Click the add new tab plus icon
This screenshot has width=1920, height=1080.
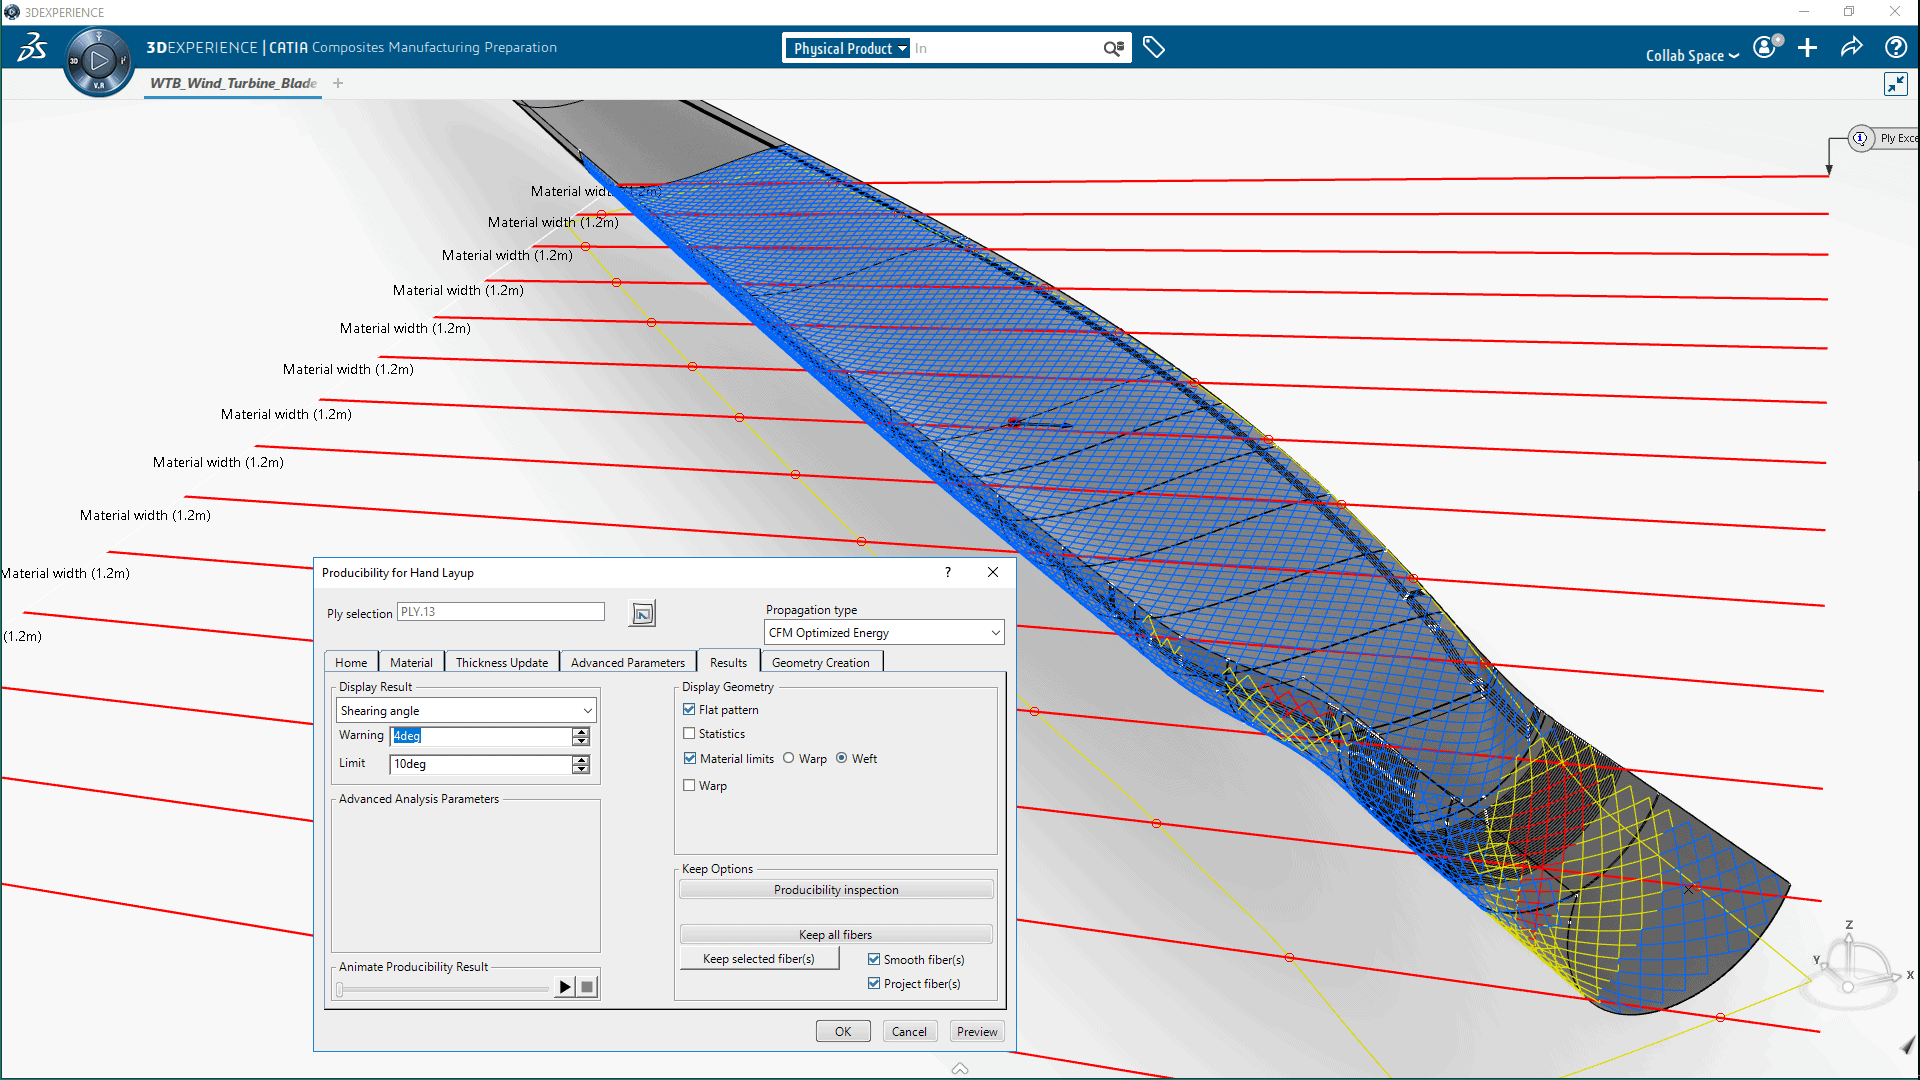[339, 83]
